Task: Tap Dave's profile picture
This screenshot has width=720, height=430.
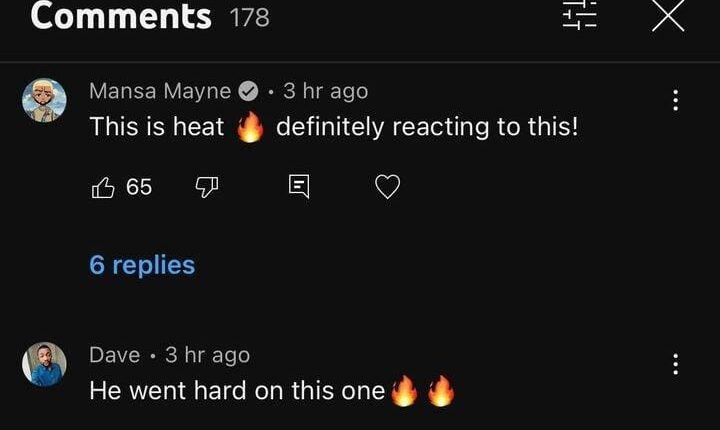Action: pos(44,365)
